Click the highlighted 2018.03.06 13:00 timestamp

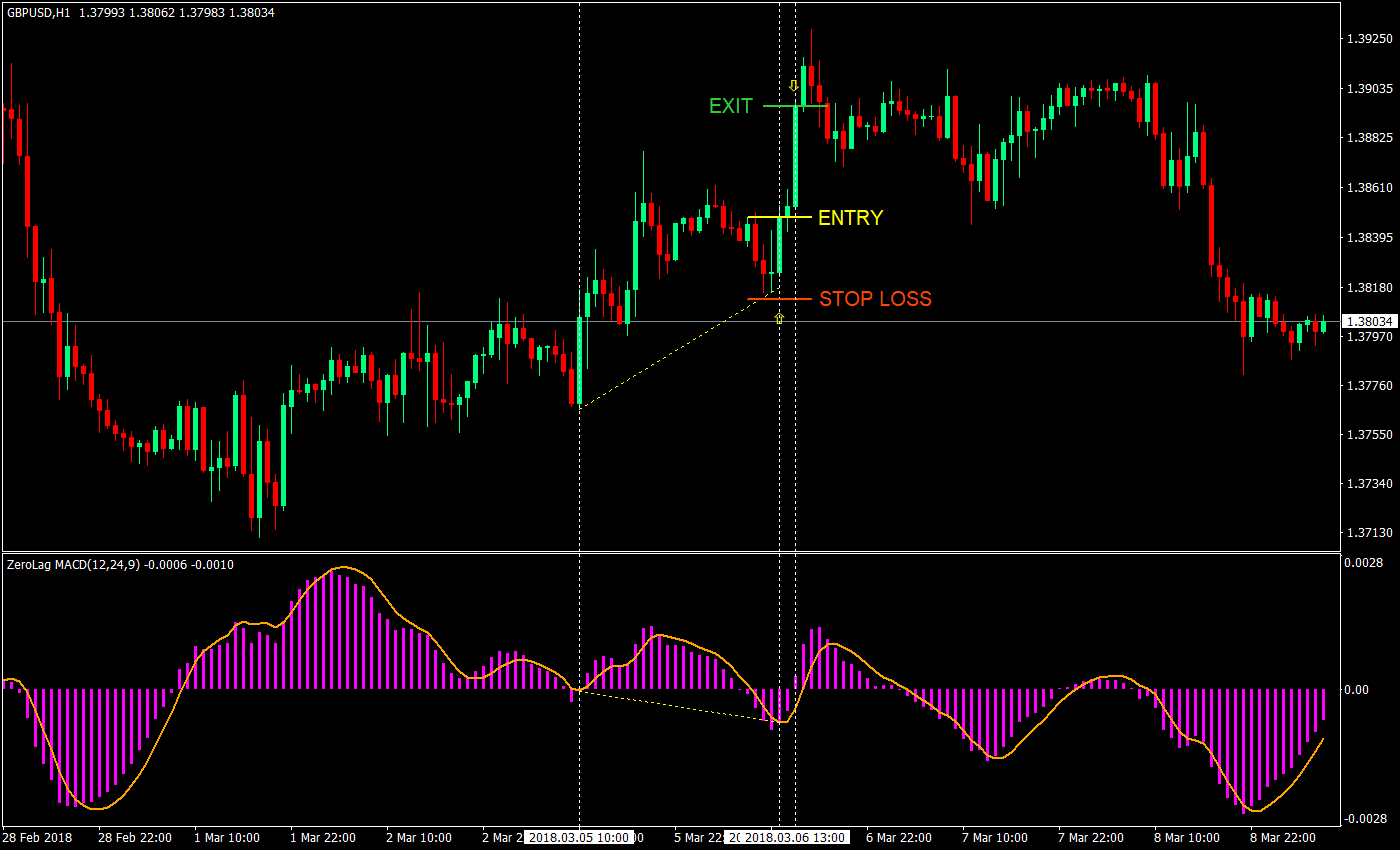(795, 838)
